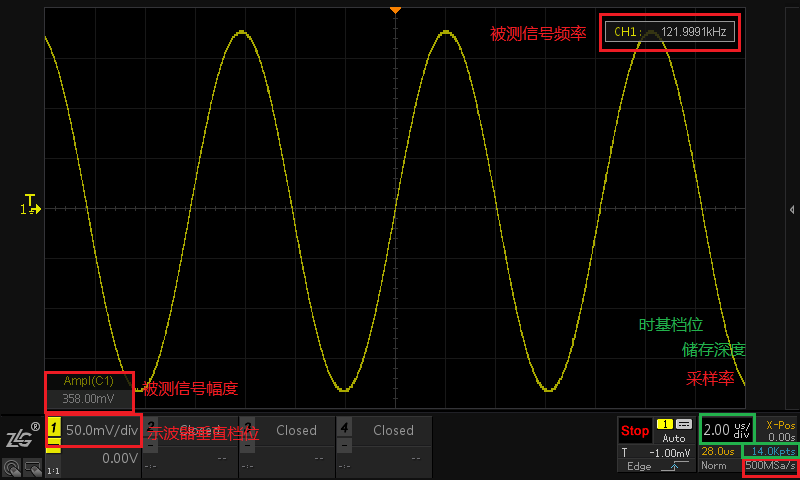The height and width of the screenshot is (480, 800).
Task: Click the zoom window icon at bottom left
Action: point(33,466)
